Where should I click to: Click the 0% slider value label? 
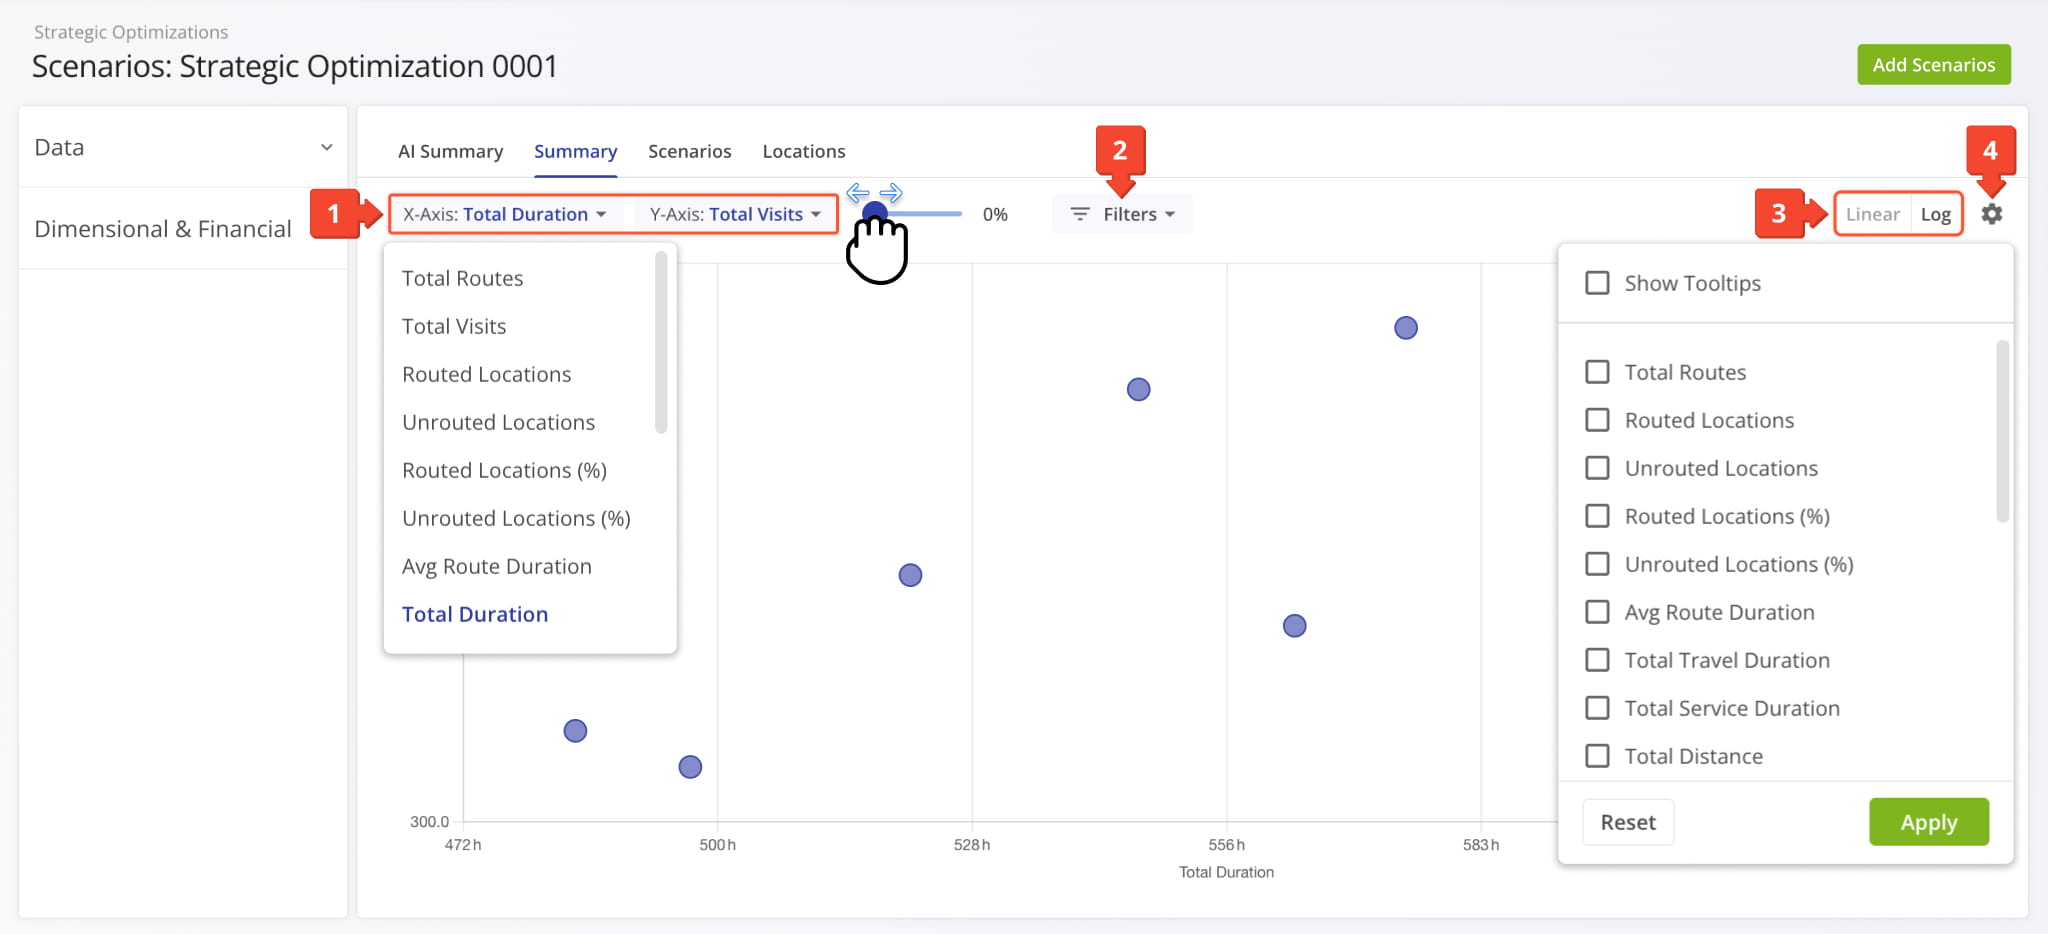click(x=995, y=214)
